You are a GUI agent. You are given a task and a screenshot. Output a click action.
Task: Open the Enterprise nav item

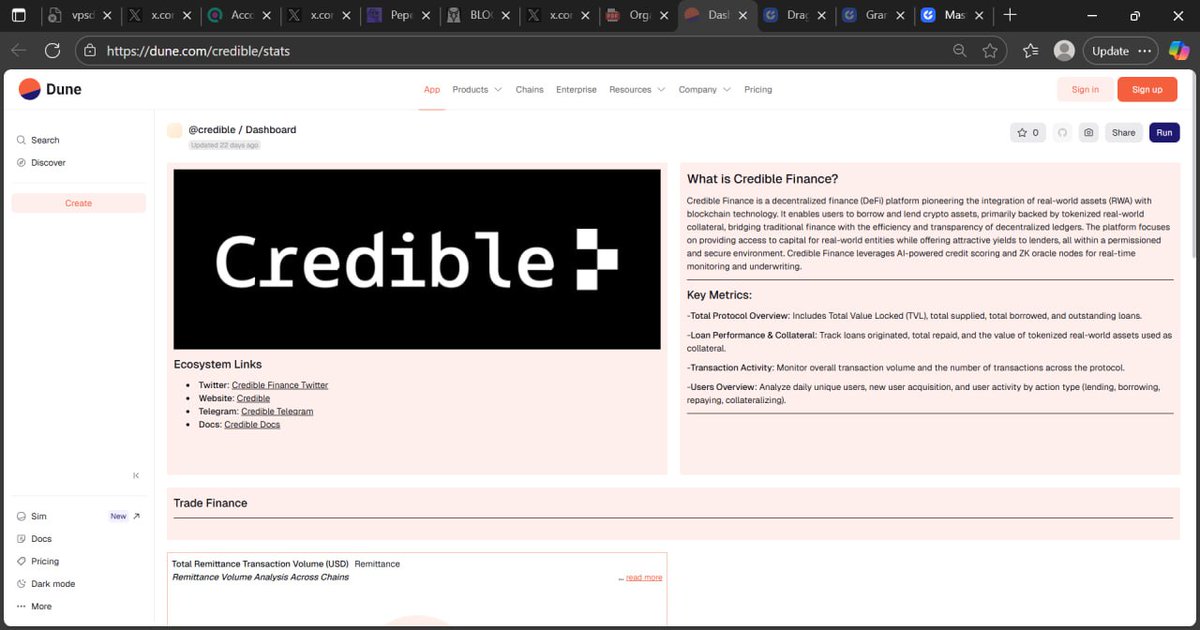pyautogui.click(x=576, y=89)
